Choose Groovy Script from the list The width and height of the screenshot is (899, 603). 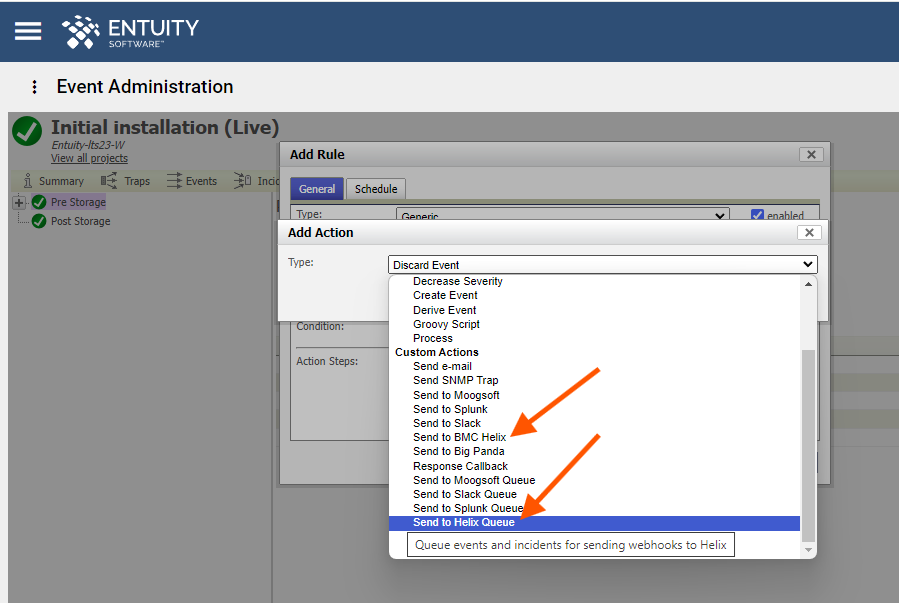click(446, 324)
